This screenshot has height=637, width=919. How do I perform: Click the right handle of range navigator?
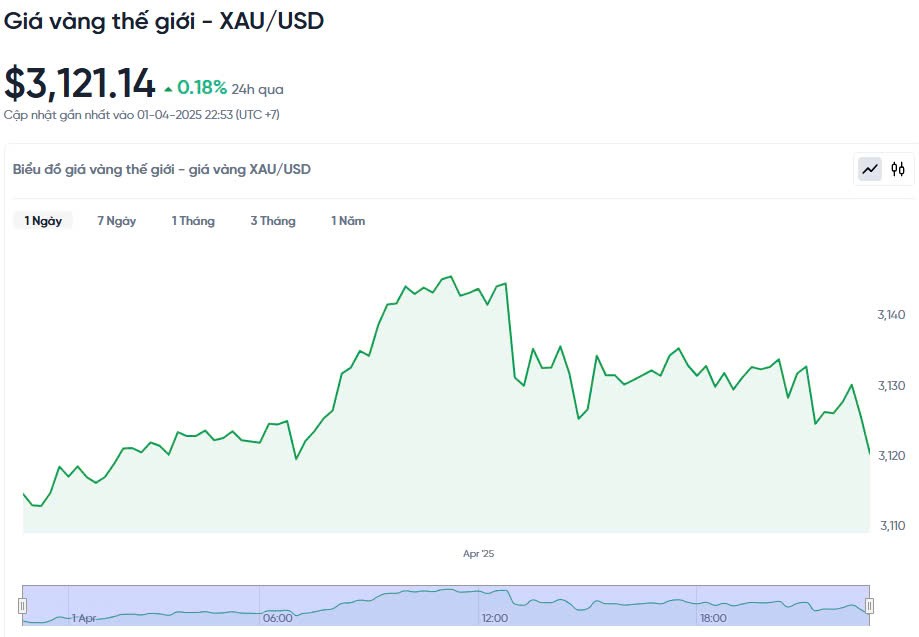click(869, 605)
